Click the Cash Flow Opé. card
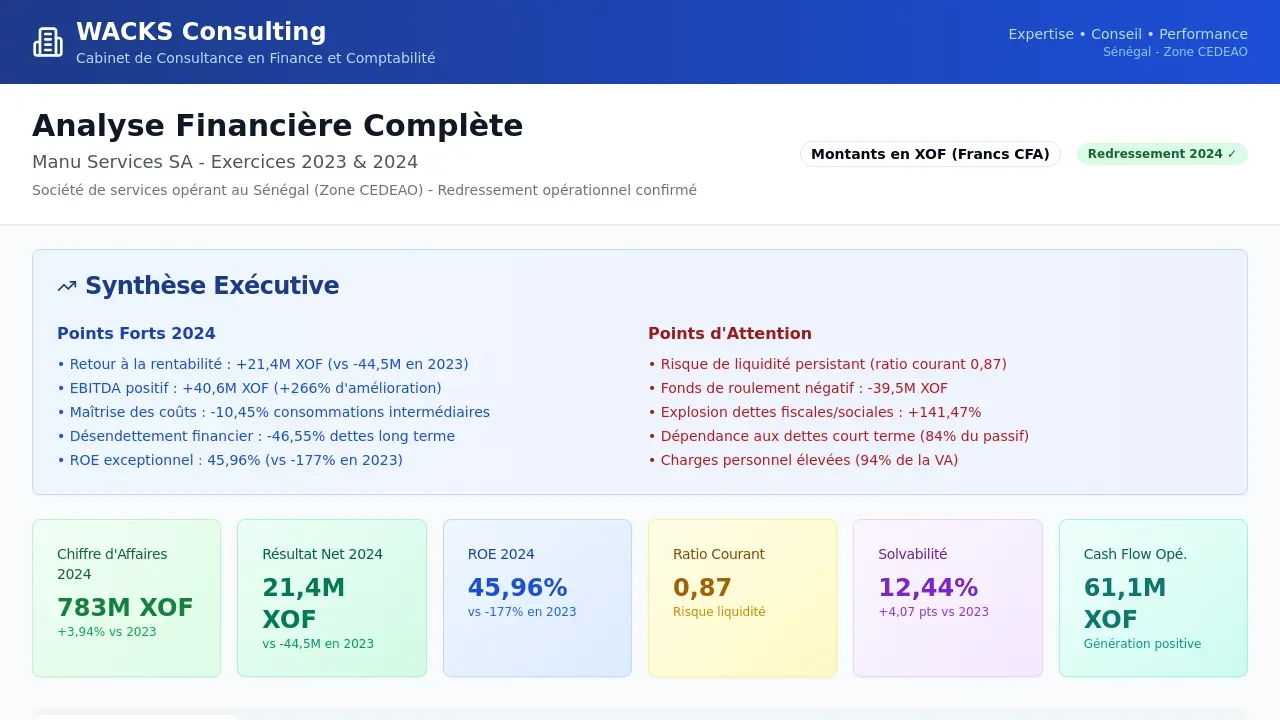 point(1152,598)
